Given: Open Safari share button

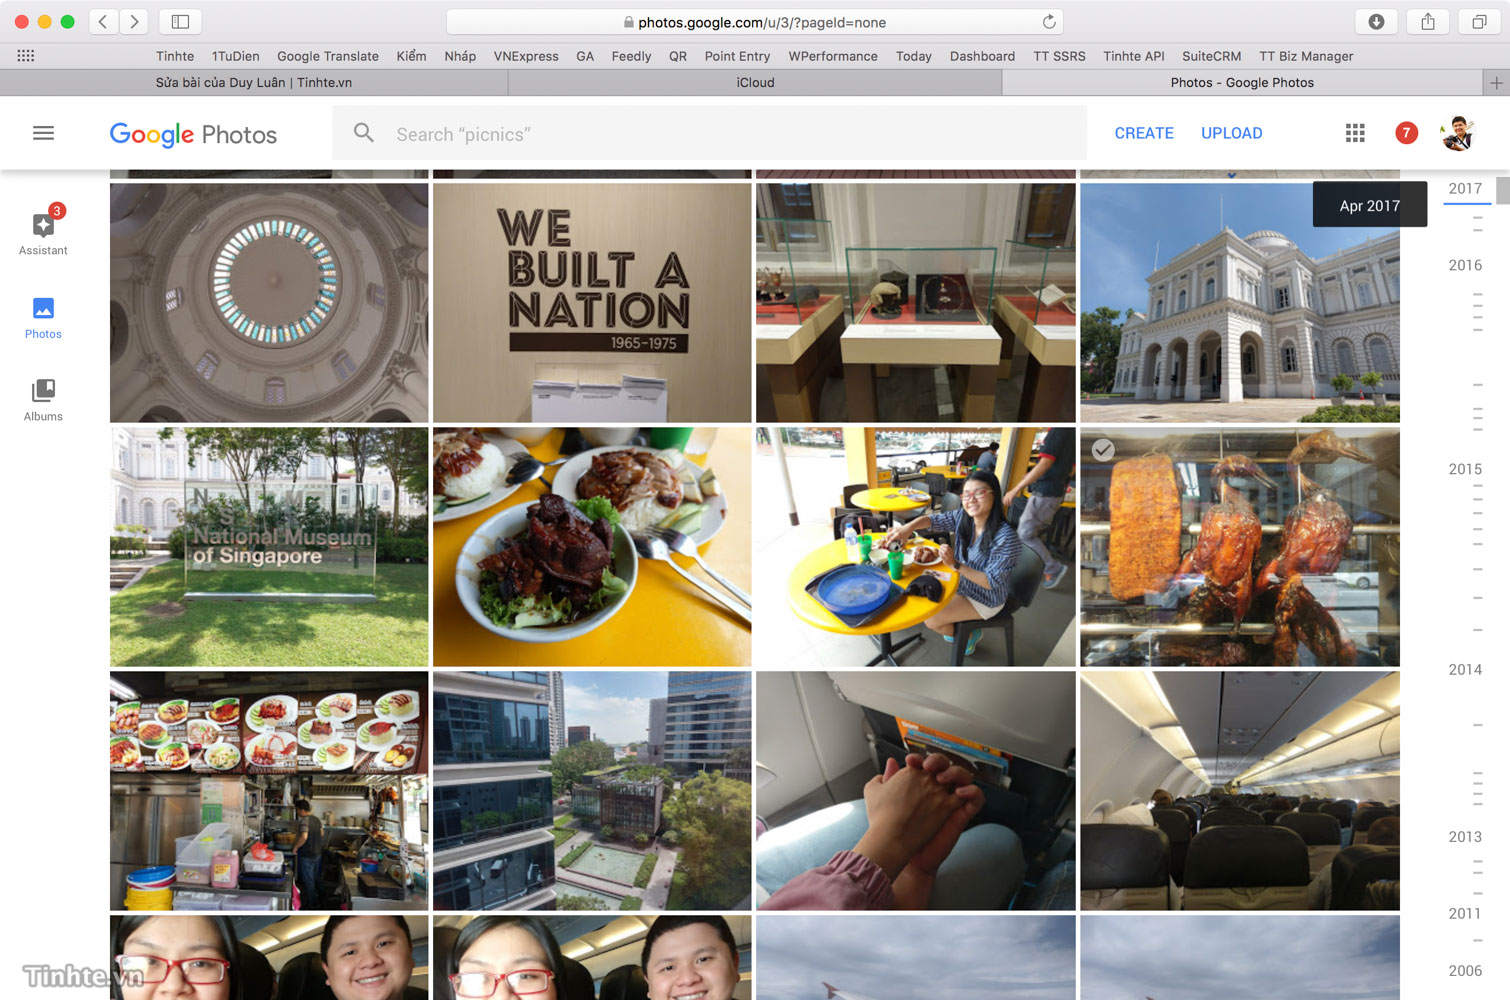Looking at the screenshot, I should tap(1428, 21).
